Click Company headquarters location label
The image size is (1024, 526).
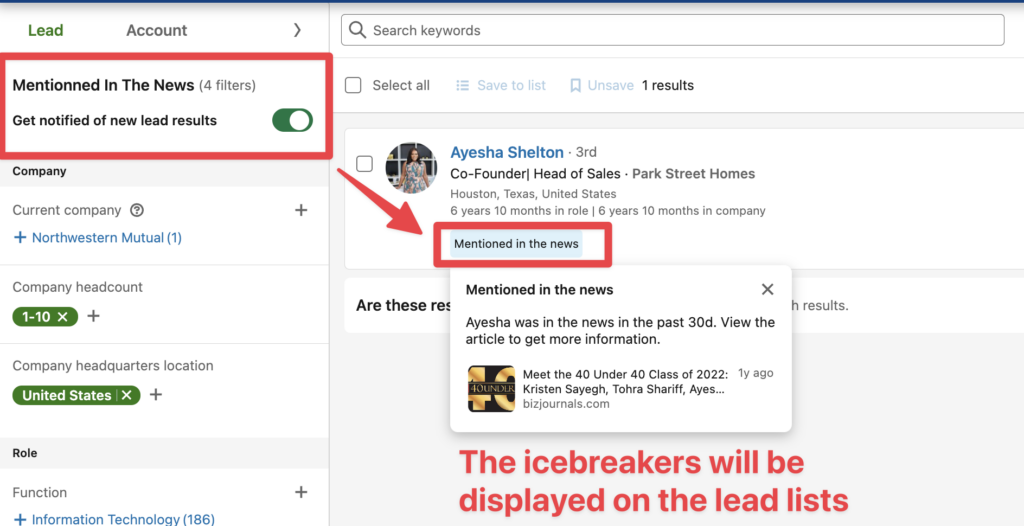(113, 366)
